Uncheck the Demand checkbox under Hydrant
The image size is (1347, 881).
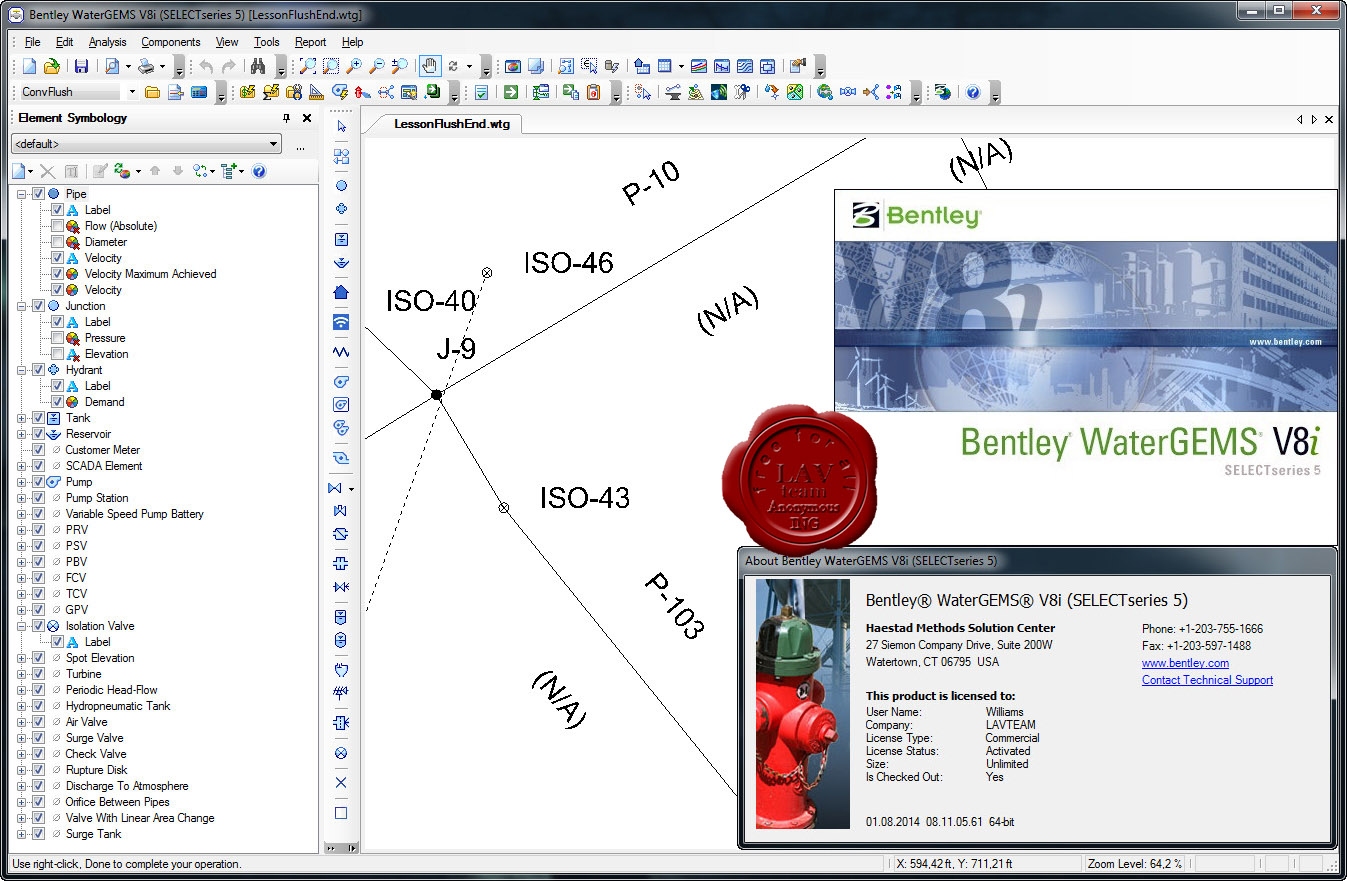click(57, 402)
